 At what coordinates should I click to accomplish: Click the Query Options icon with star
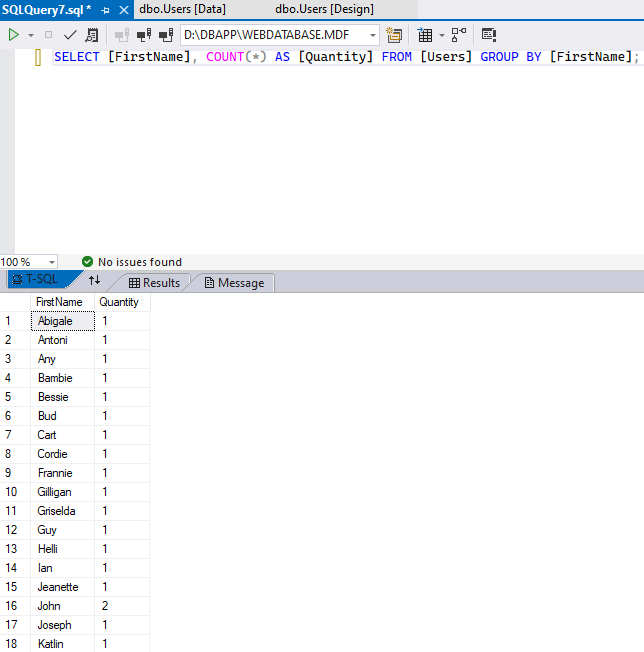point(394,35)
